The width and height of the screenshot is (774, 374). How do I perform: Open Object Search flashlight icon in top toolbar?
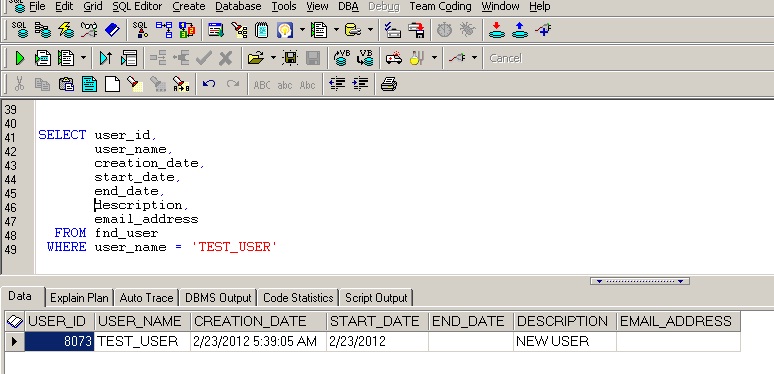coord(239,30)
